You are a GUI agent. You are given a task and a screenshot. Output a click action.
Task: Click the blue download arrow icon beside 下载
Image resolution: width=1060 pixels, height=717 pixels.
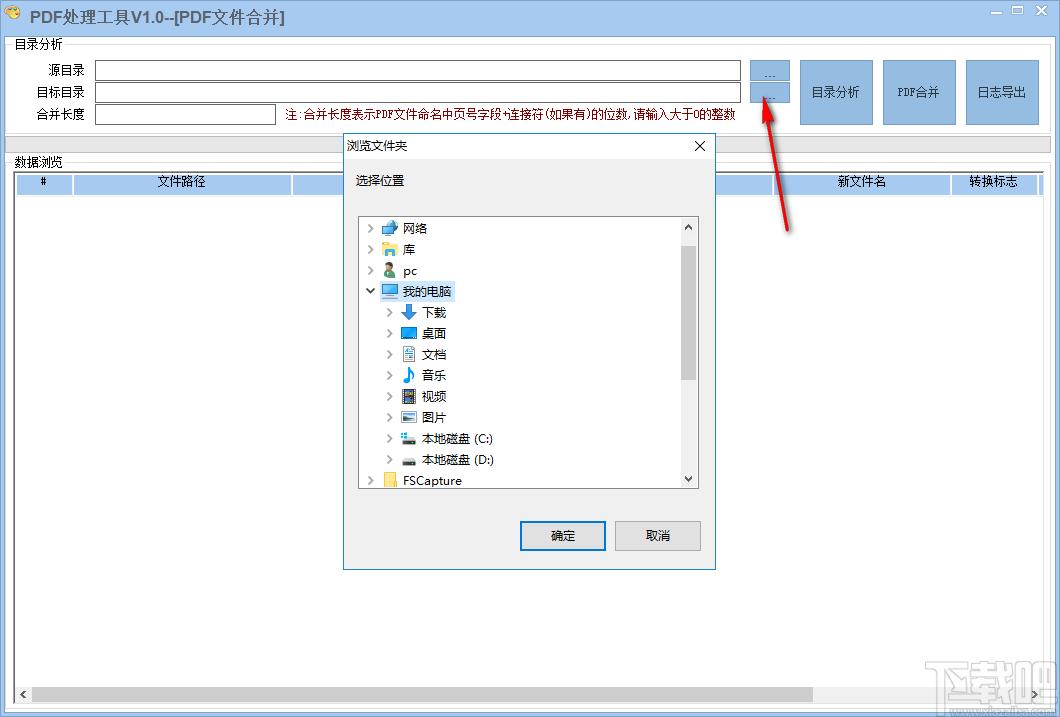coord(409,312)
